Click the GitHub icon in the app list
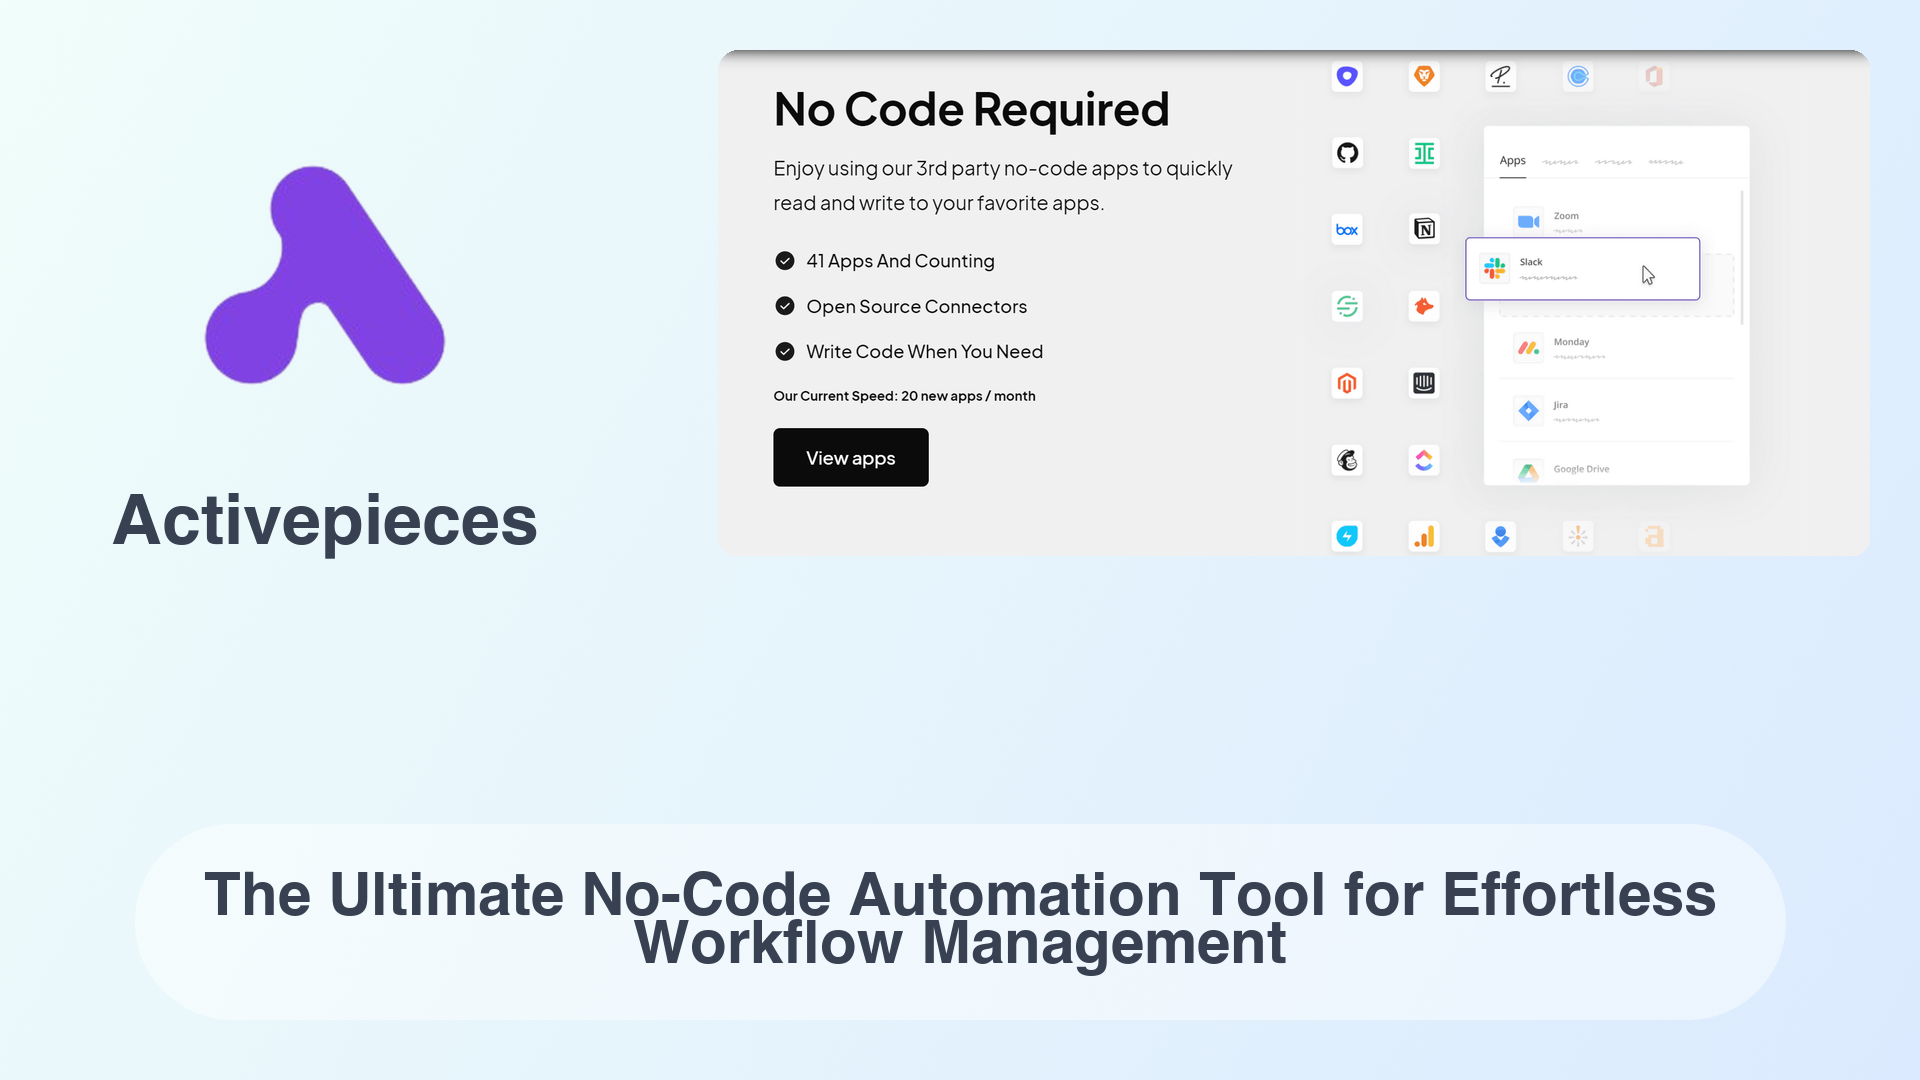This screenshot has width=1920, height=1080. click(x=1348, y=153)
